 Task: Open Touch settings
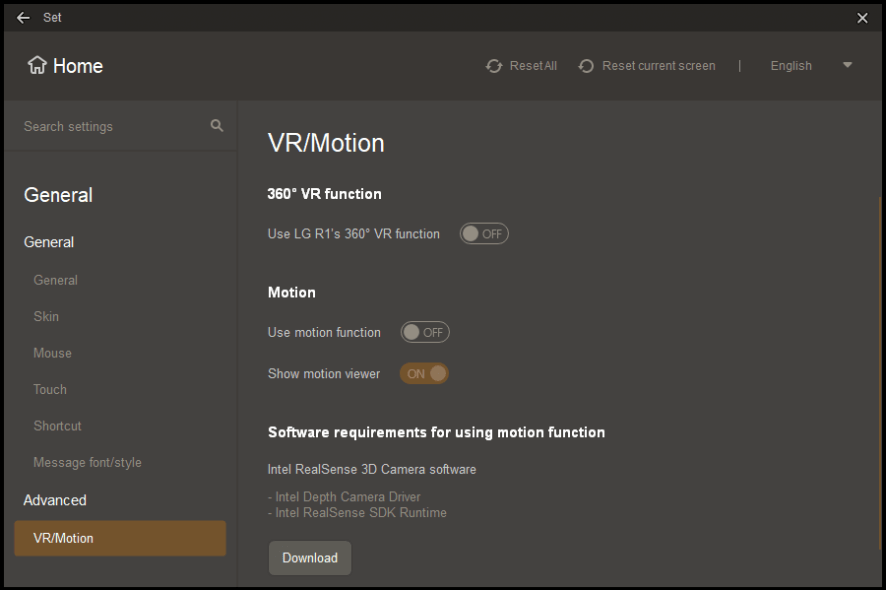coord(50,389)
